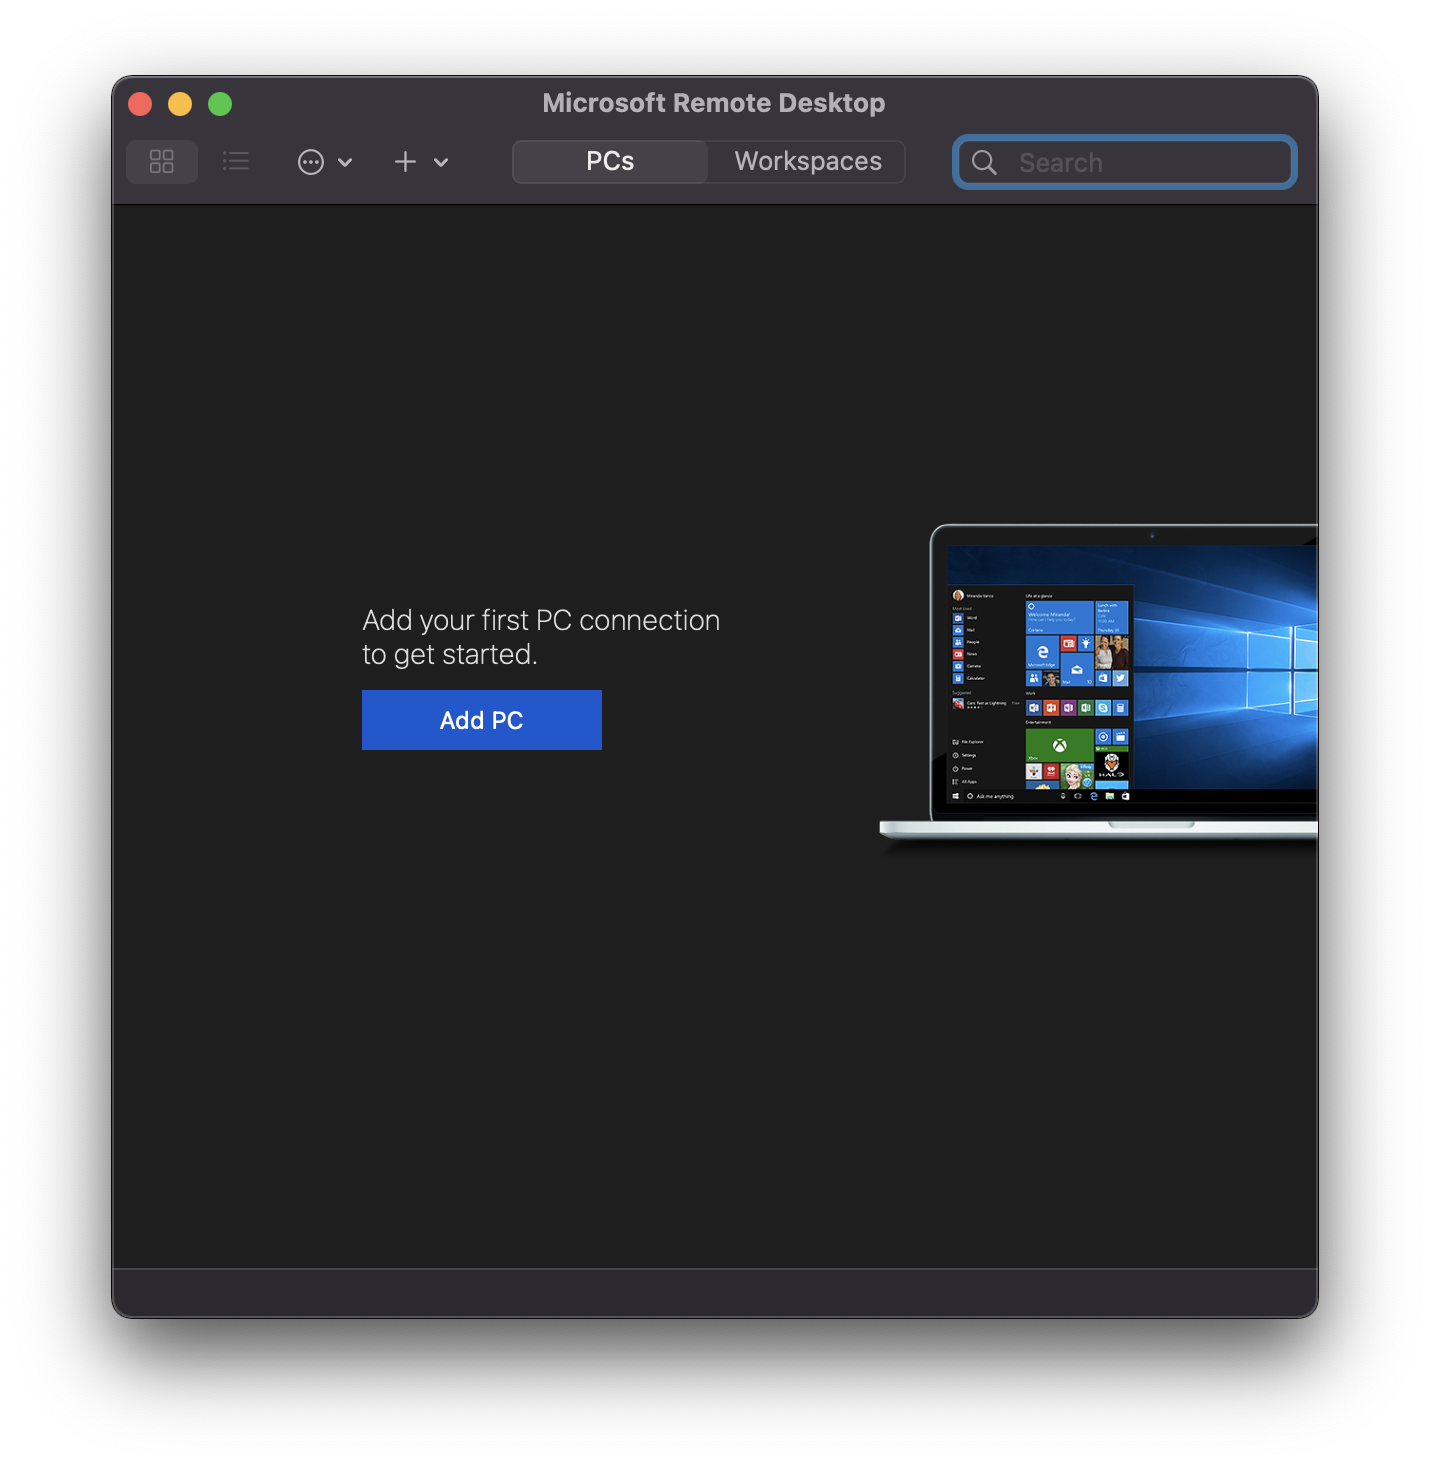Close the Microsoft Remote Desktop window
This screenshot has width=1430, height=1466.
[140, 103]
